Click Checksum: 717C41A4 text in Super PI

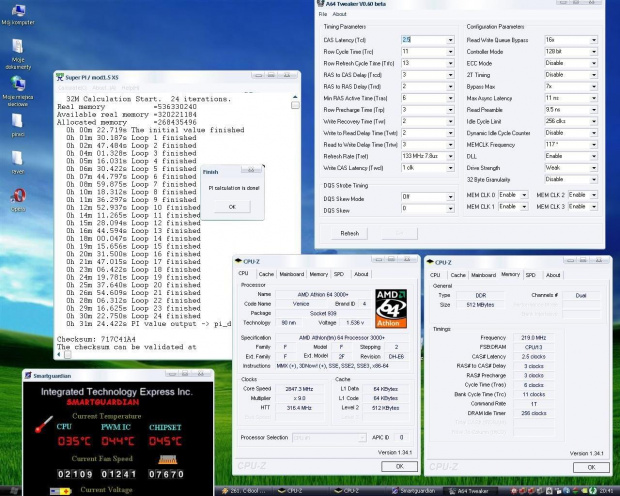[x=96, y=339]
